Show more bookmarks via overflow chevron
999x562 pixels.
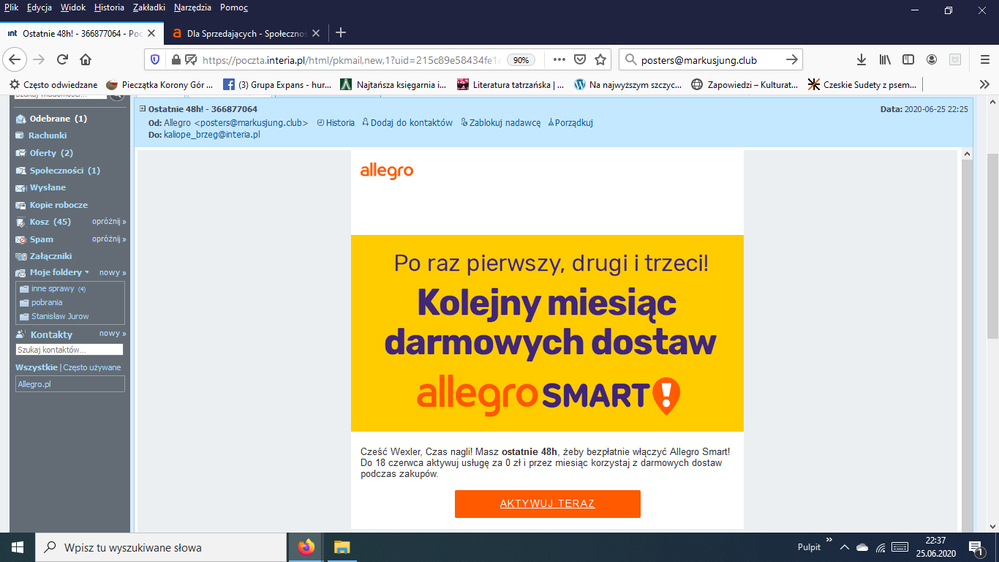pos(985,85)
